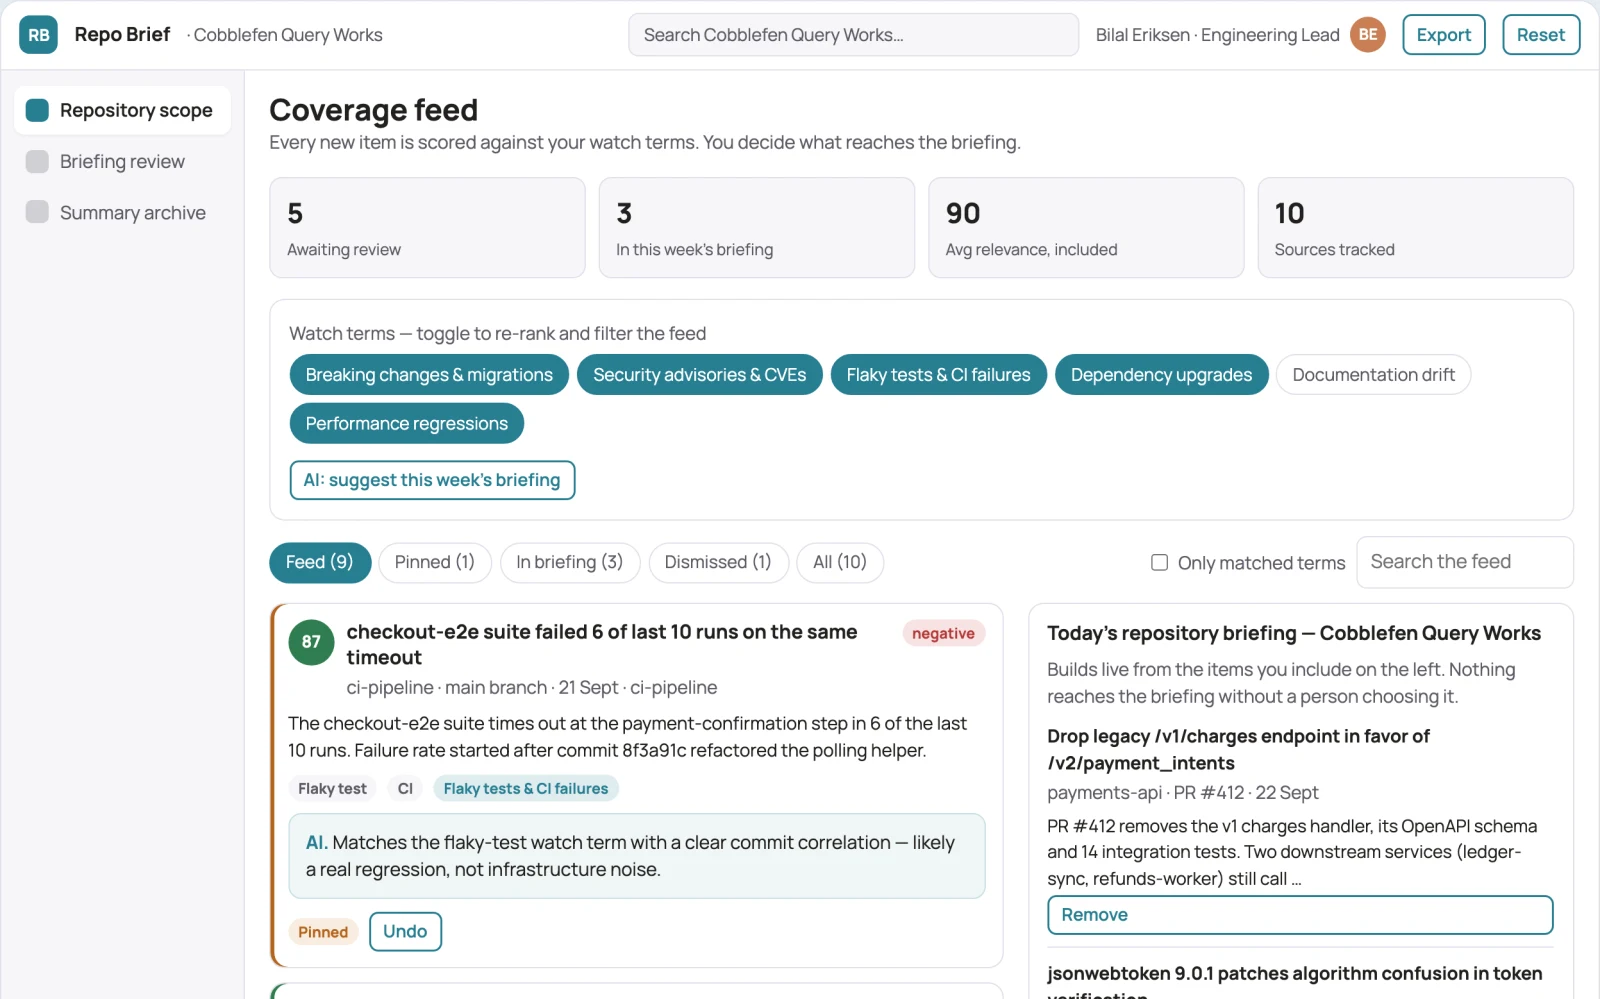Remove the /v1/charges item from briefing
Viewport: 1600px width, 999px height.
coord(1300,915)
